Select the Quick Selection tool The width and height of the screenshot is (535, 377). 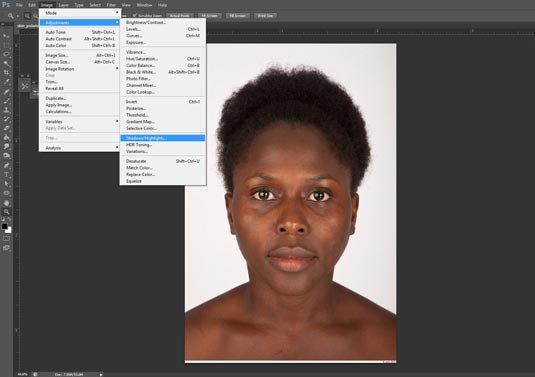(6, 63)
